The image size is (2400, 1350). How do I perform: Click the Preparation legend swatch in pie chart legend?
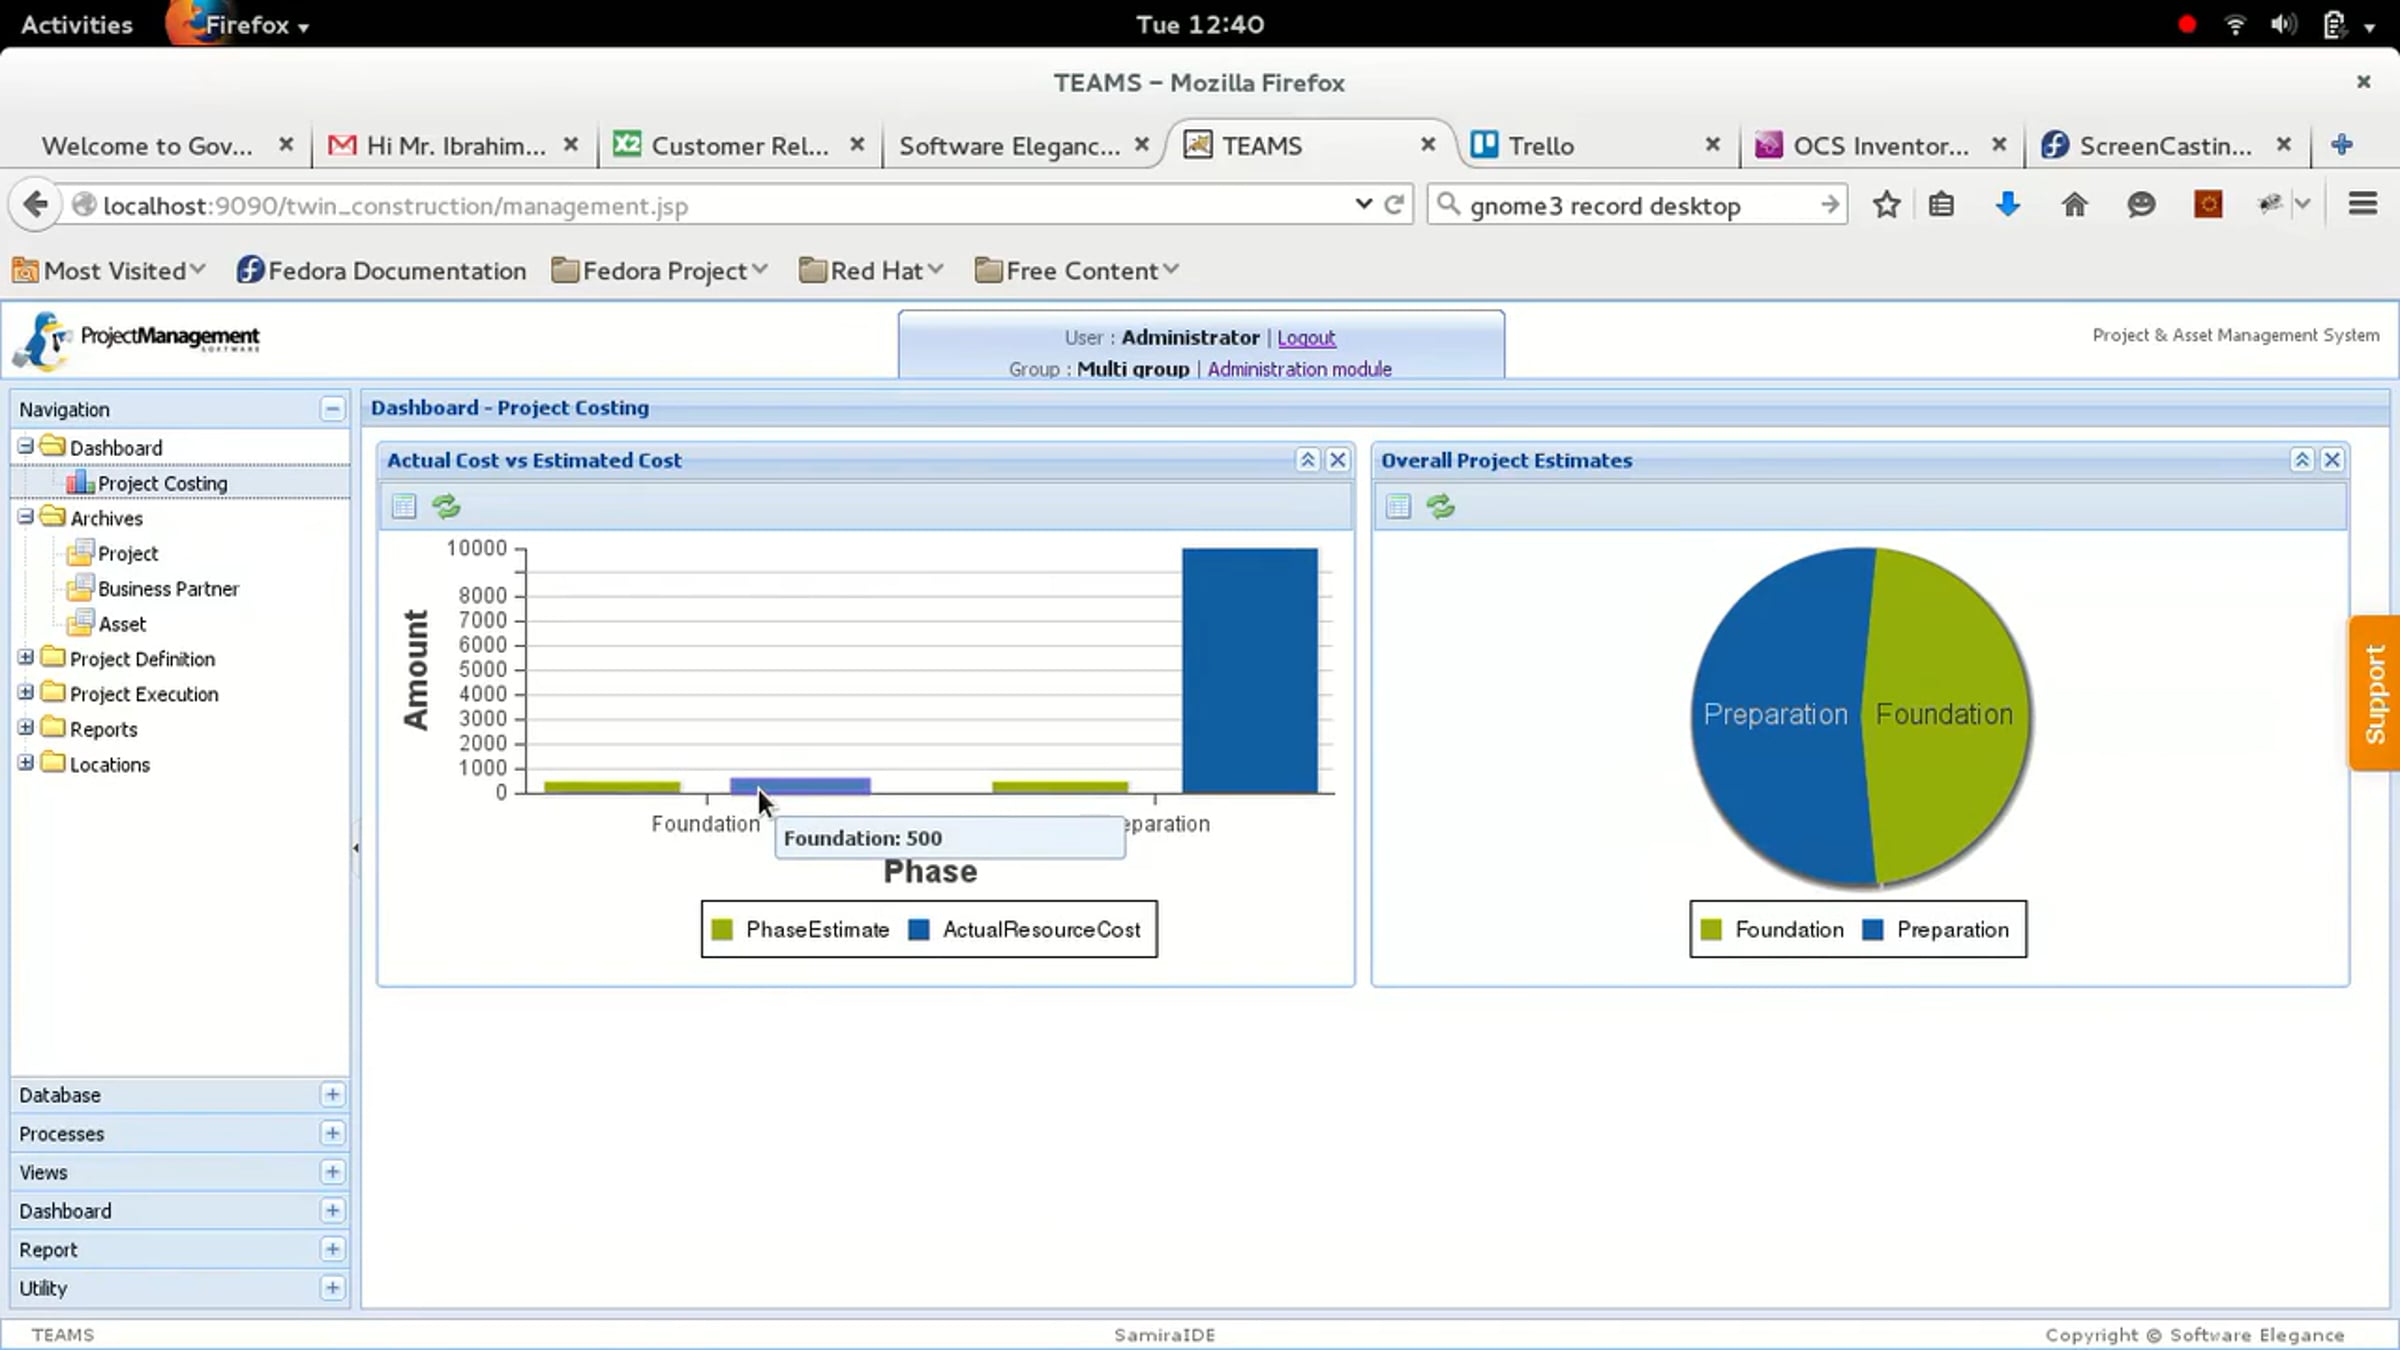(1873, 930)
